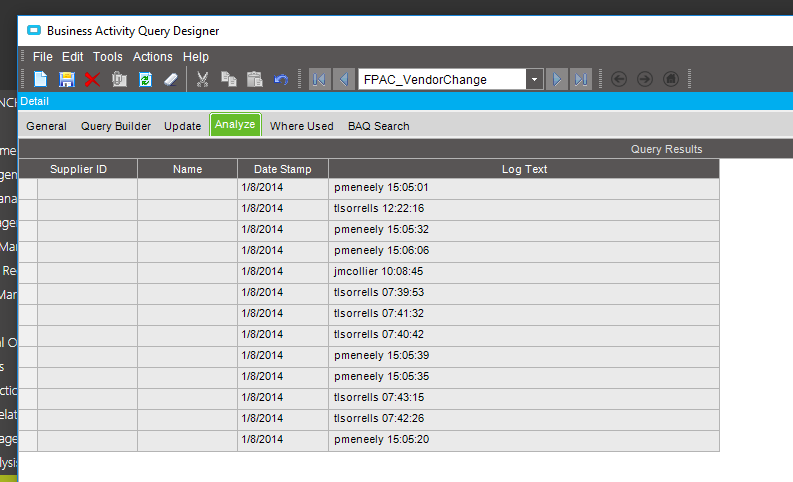Sort by Log Text column header
Image resolution: width=793 pixels, height=482 pixels.
524,169
